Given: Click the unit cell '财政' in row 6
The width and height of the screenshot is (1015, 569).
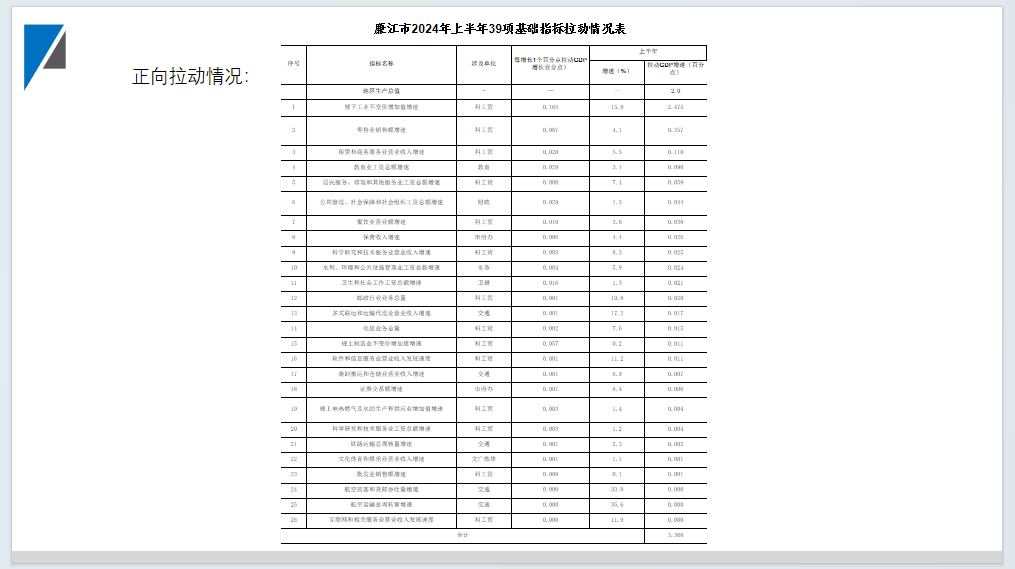Looking at the screenshot, I should tap(484, 203).
